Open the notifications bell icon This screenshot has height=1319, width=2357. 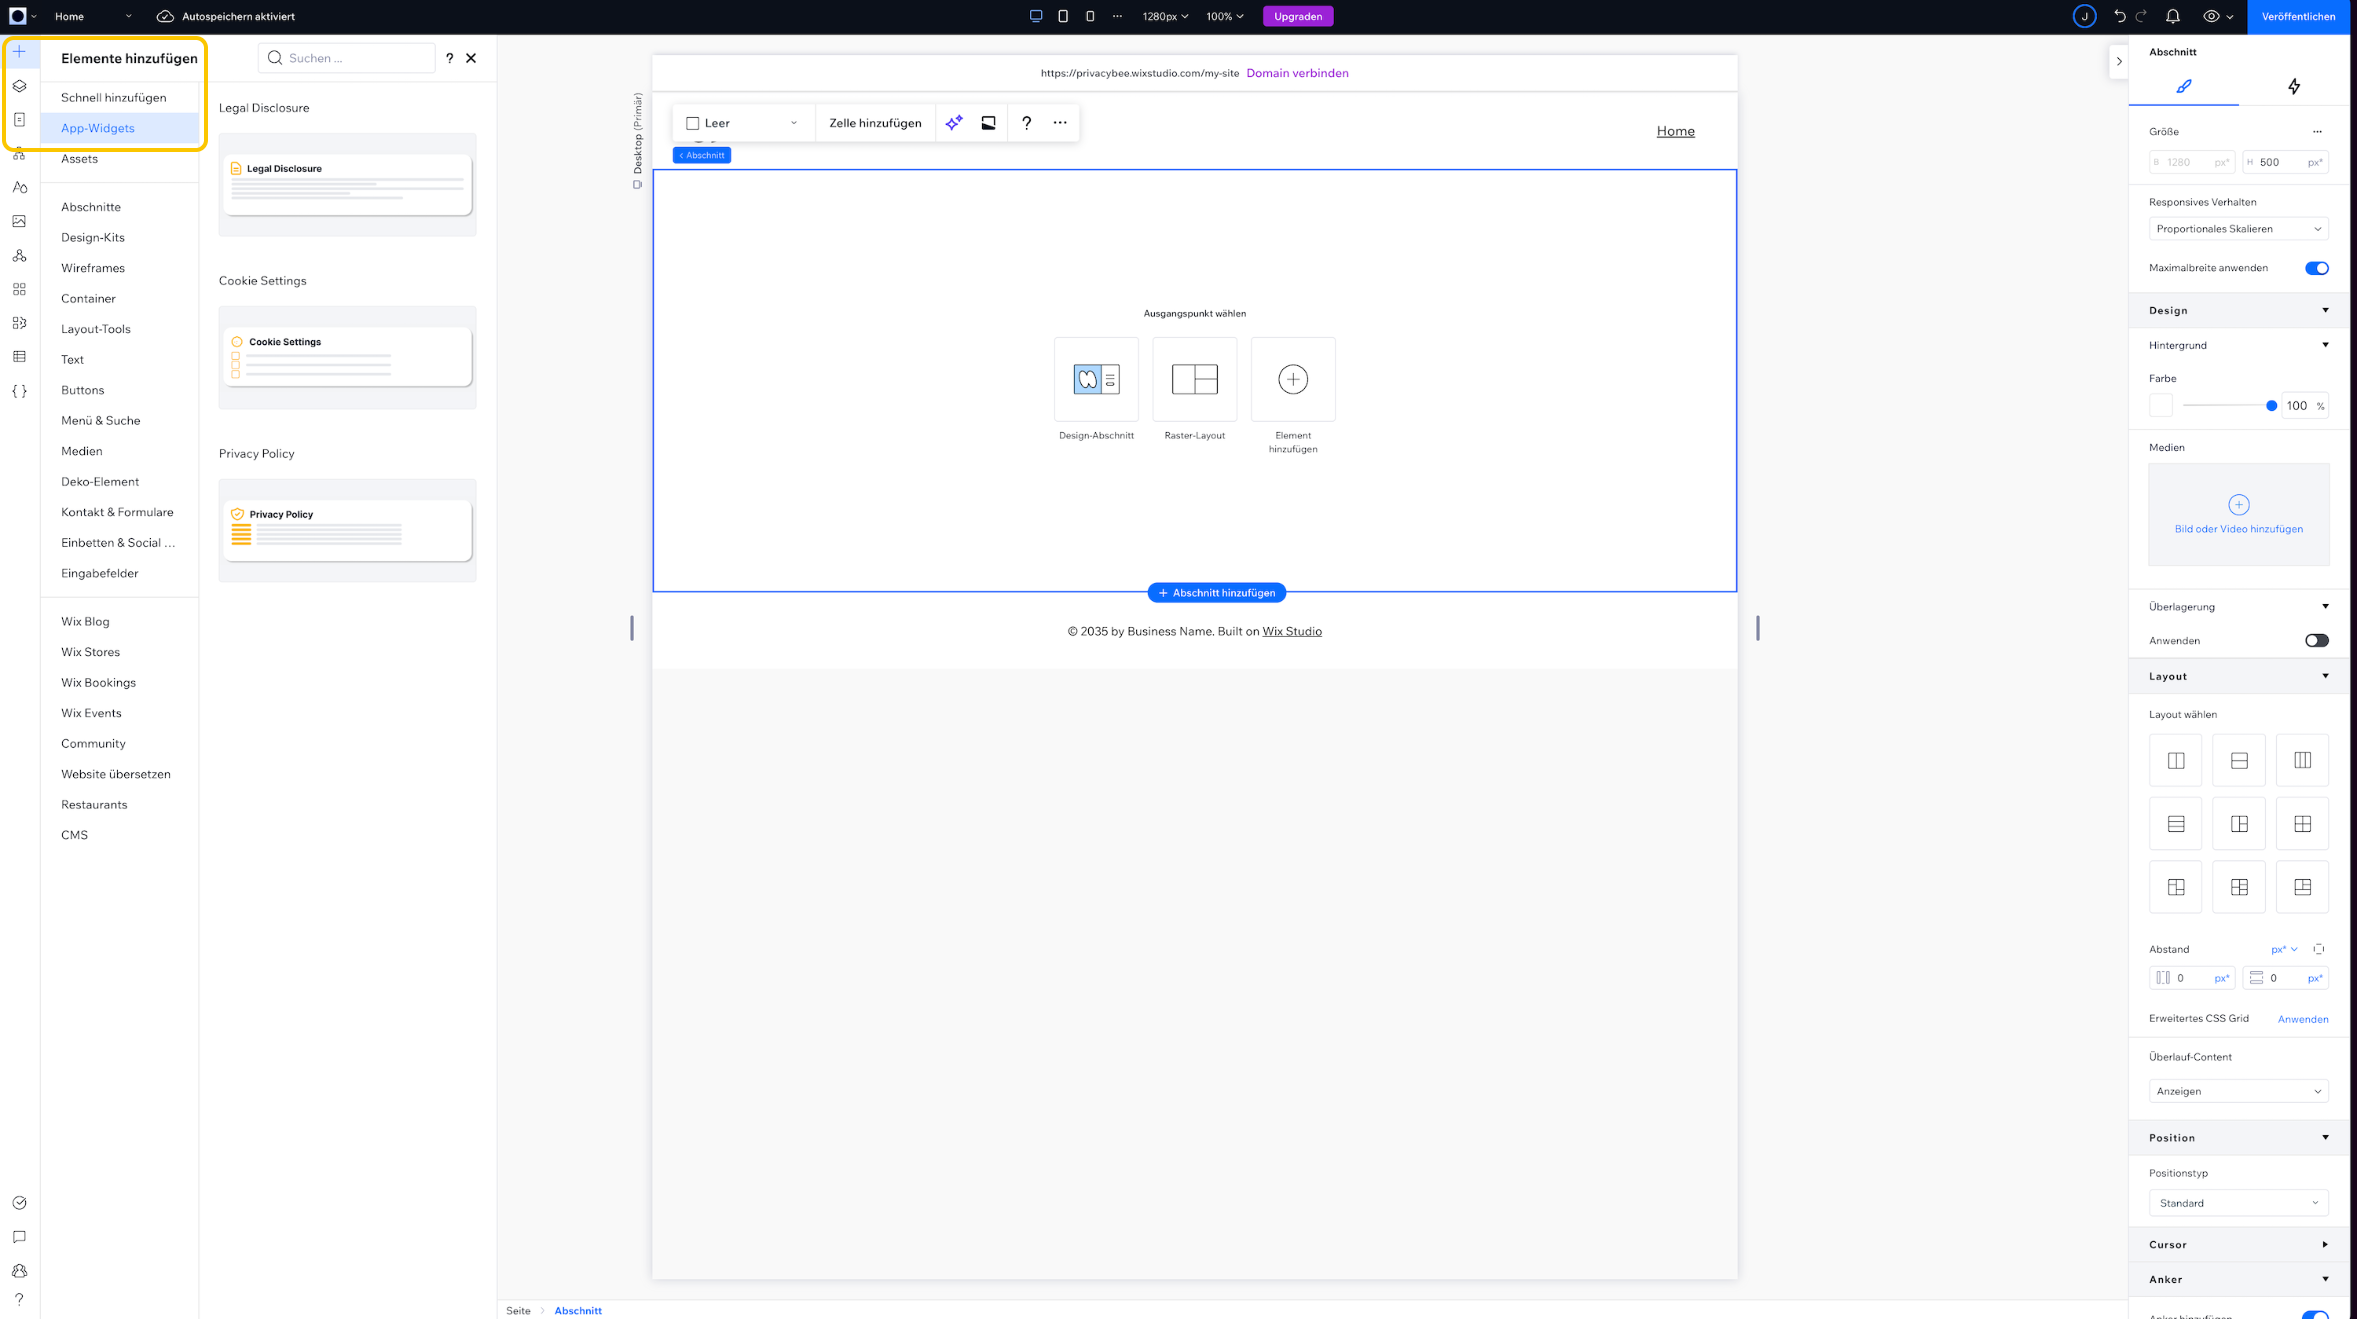point(2173,16)
